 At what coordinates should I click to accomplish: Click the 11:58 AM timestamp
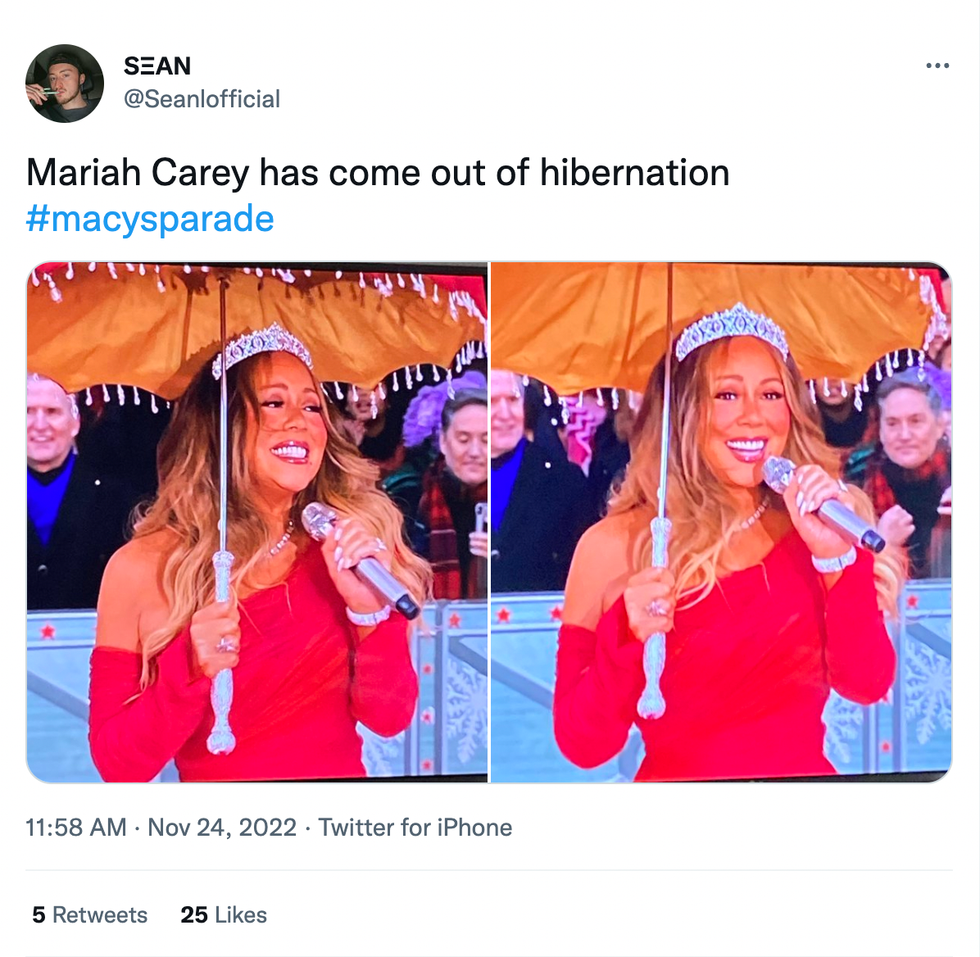coord(76,827)
